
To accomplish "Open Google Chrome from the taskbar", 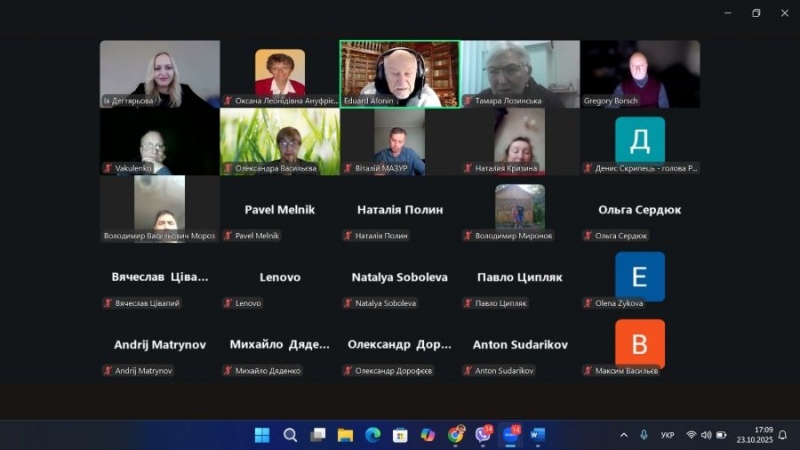I will (x=456, y=435).
